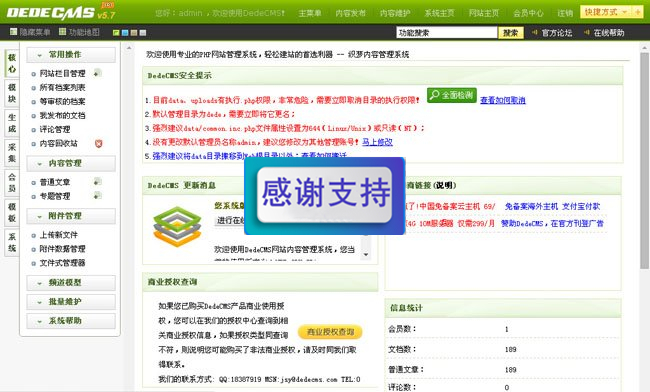Select the gray skin color swatch
Image resolution: width=650 pixels, height=392 pixels.
143,32
